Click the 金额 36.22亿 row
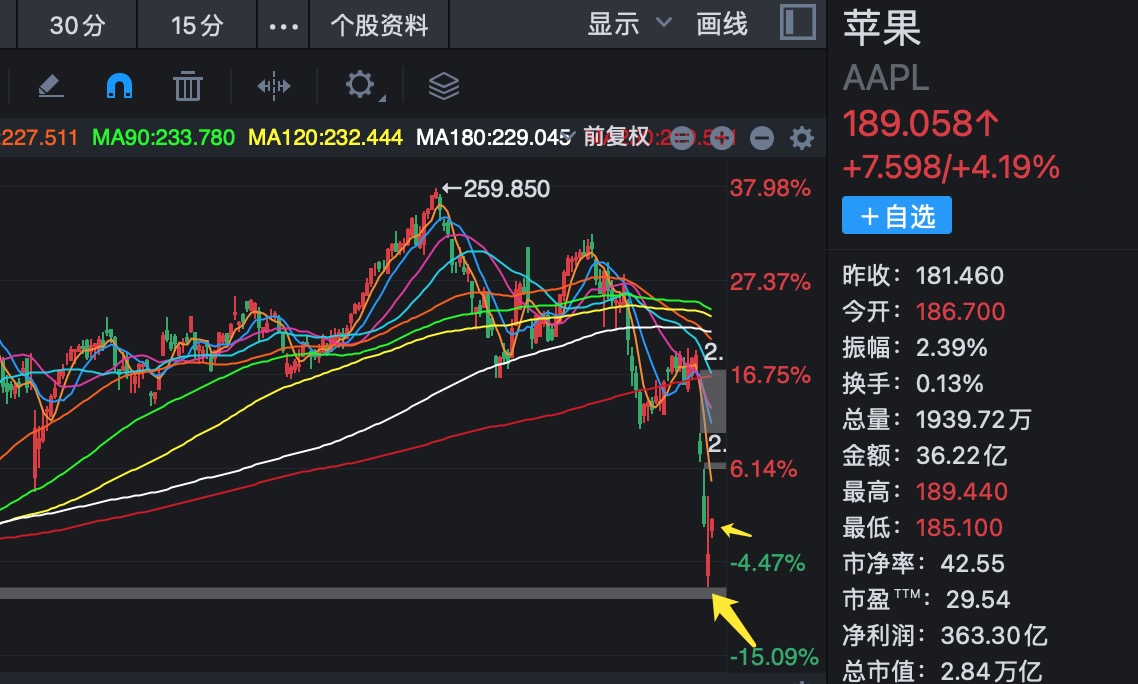This screenshot has width=1138, height=684. tap(924, 456)
